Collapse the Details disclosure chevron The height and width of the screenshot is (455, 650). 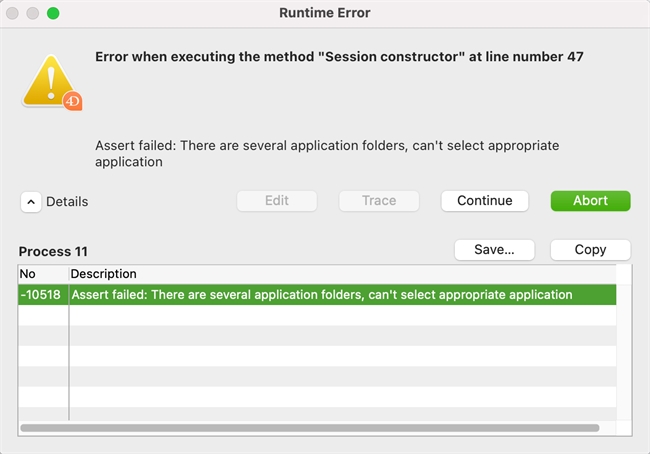(31, 201)
